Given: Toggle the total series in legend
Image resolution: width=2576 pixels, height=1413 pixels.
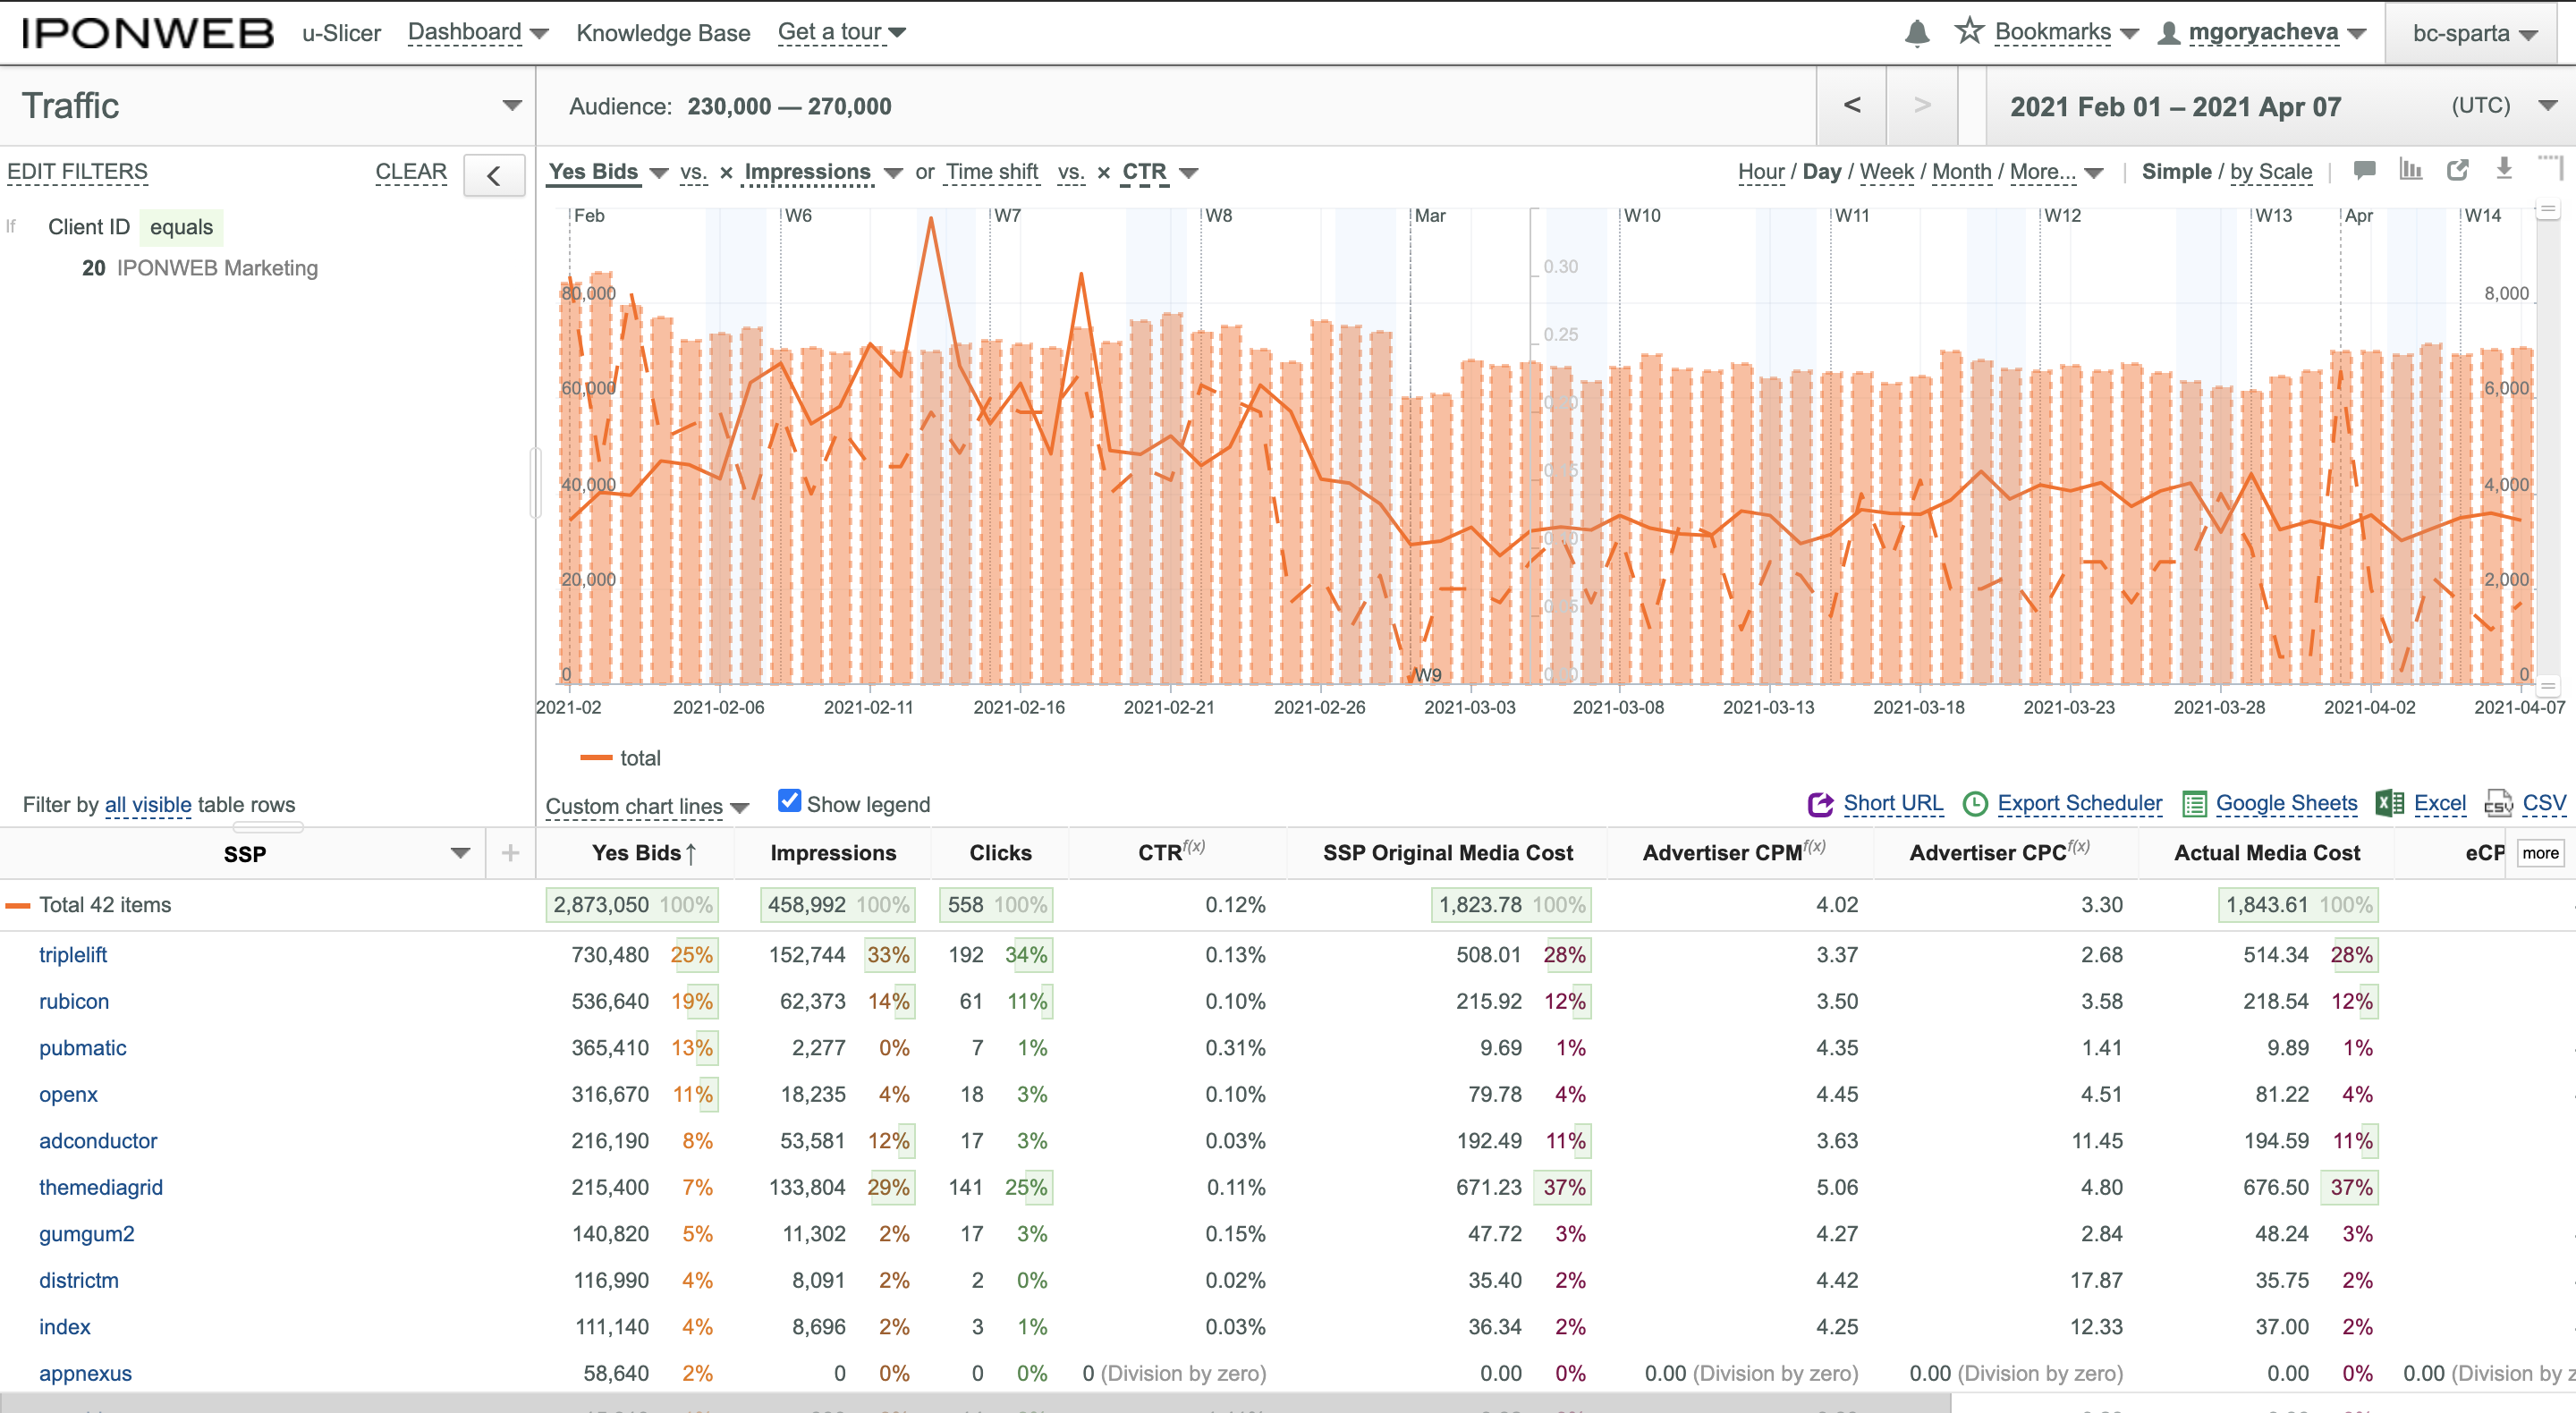Looking at the screenshot, I should tap(621, 758).
